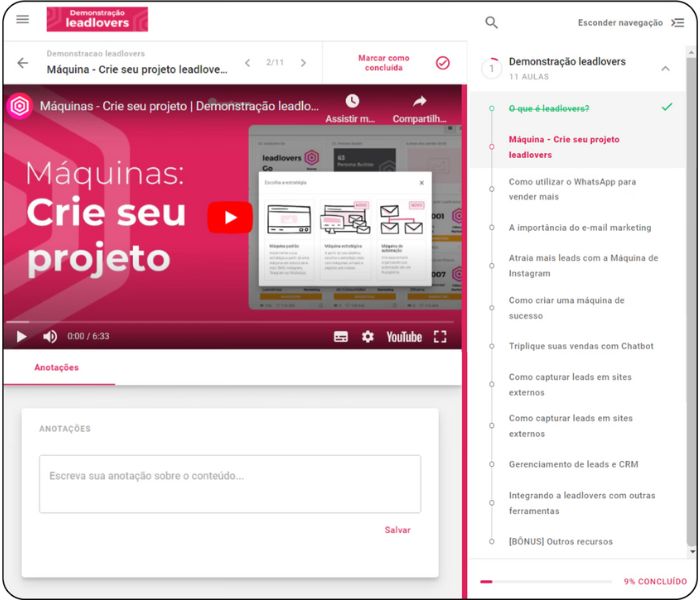Select the Anotações tab
The height and width of the screenshot is (600, 700).
pos(57,368)
